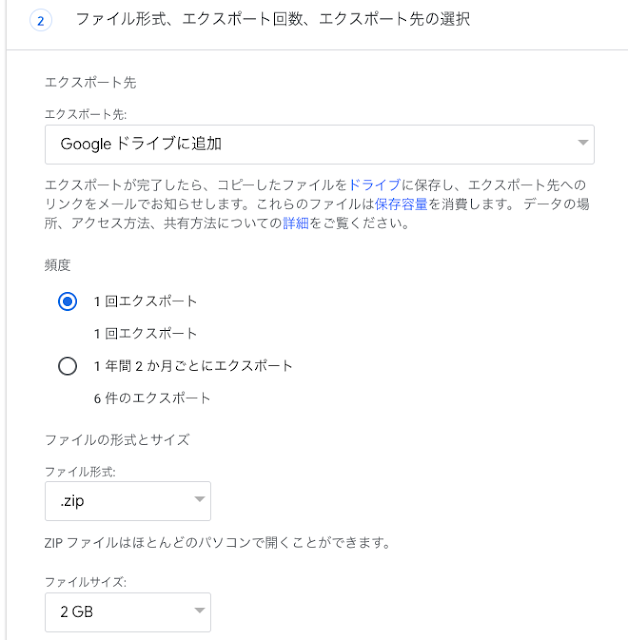This screenshot has width=628, height=640.
Task: Click the 1回エクスポート option label
Action: click(x=145, y=301)
